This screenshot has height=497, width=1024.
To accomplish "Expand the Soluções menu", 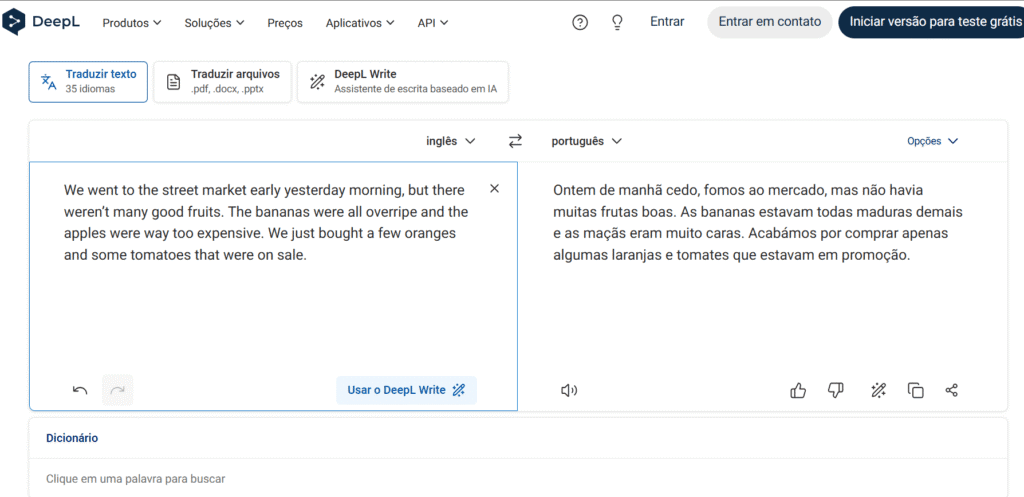I will [215, 23].
